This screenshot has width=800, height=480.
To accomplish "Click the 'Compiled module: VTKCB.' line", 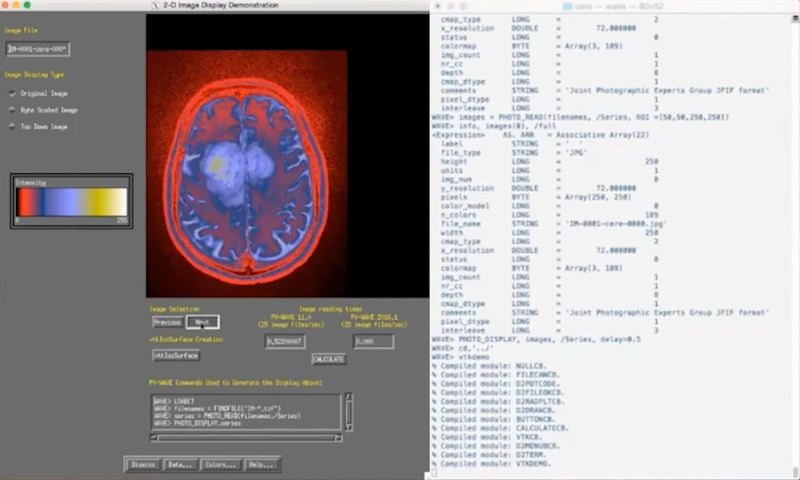I will 487,437.
